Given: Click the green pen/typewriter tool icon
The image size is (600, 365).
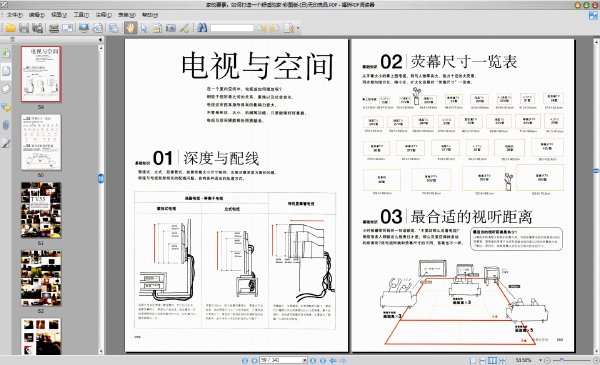Looking at the screenshot, I should 184,28.
